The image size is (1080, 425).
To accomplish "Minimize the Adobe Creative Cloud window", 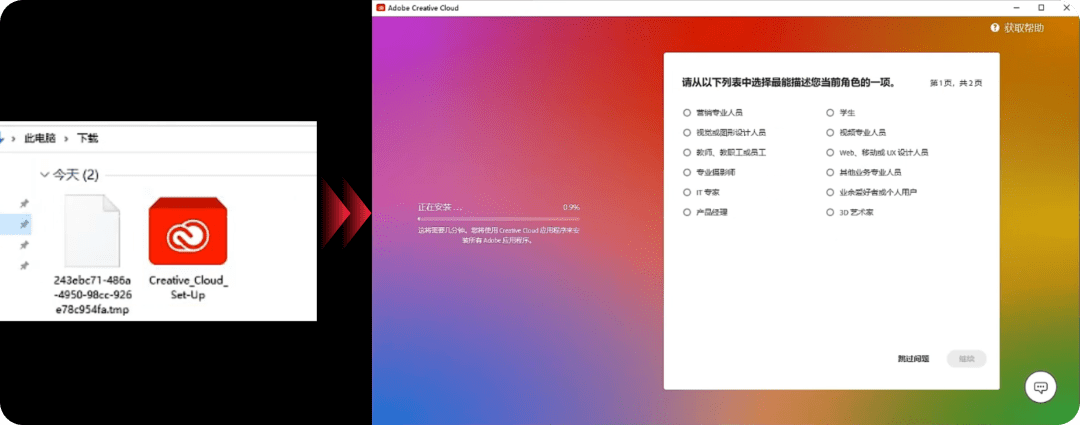I will (1017, 8).
